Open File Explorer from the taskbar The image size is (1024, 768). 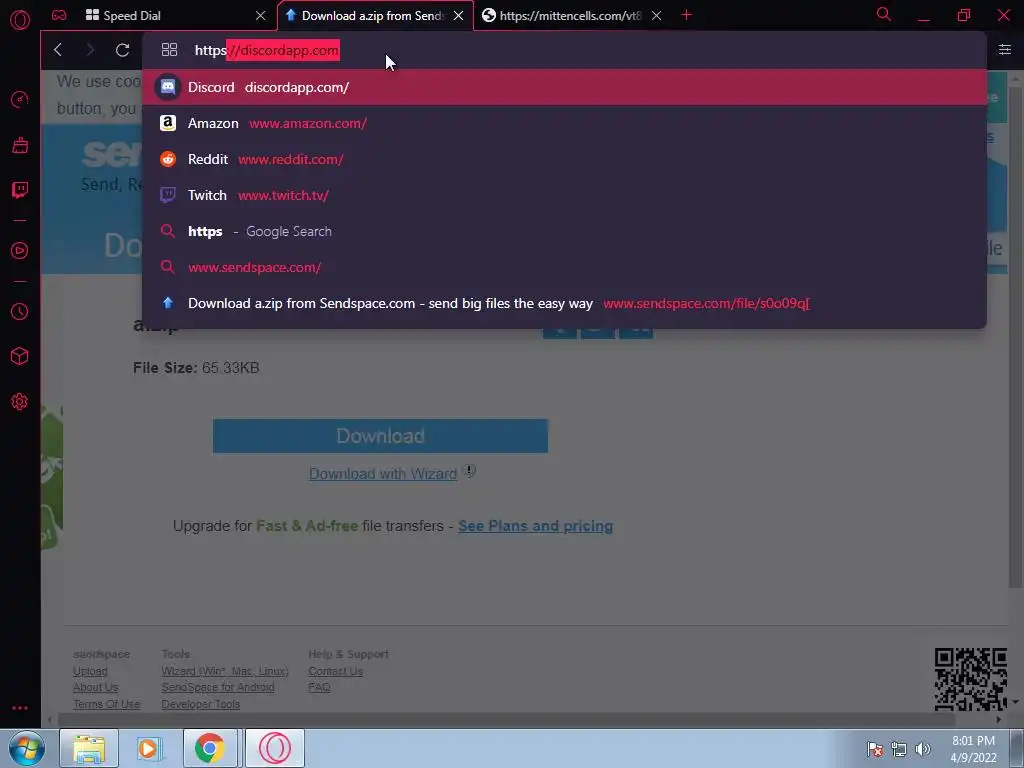[89, 748]
